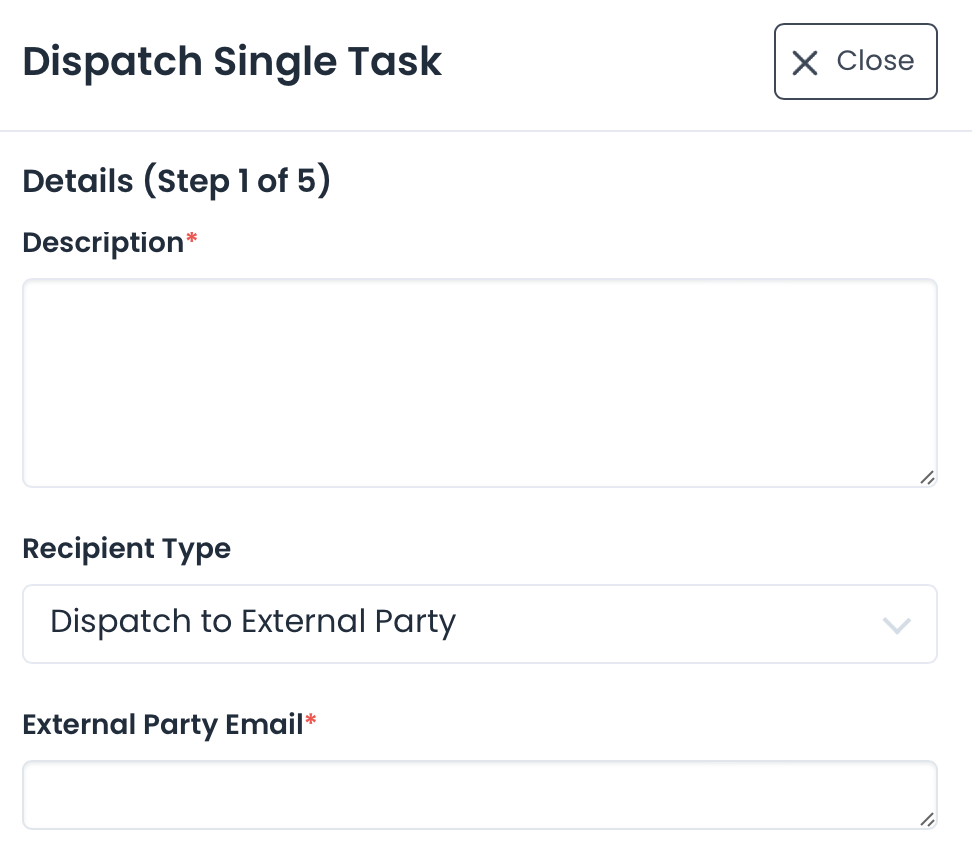
Task: Click the 'Details' section heading word
Action: pos(77,182)
